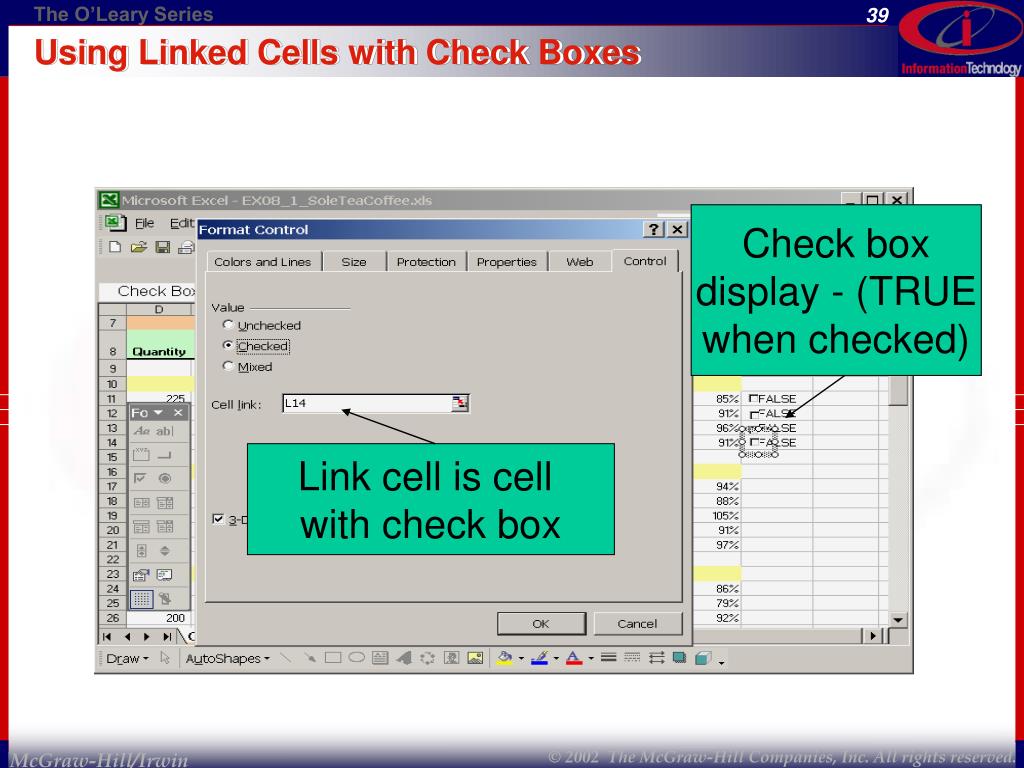
Task: Select the Button tool on Forms toolbar
Action: click(x=165, y=455)
